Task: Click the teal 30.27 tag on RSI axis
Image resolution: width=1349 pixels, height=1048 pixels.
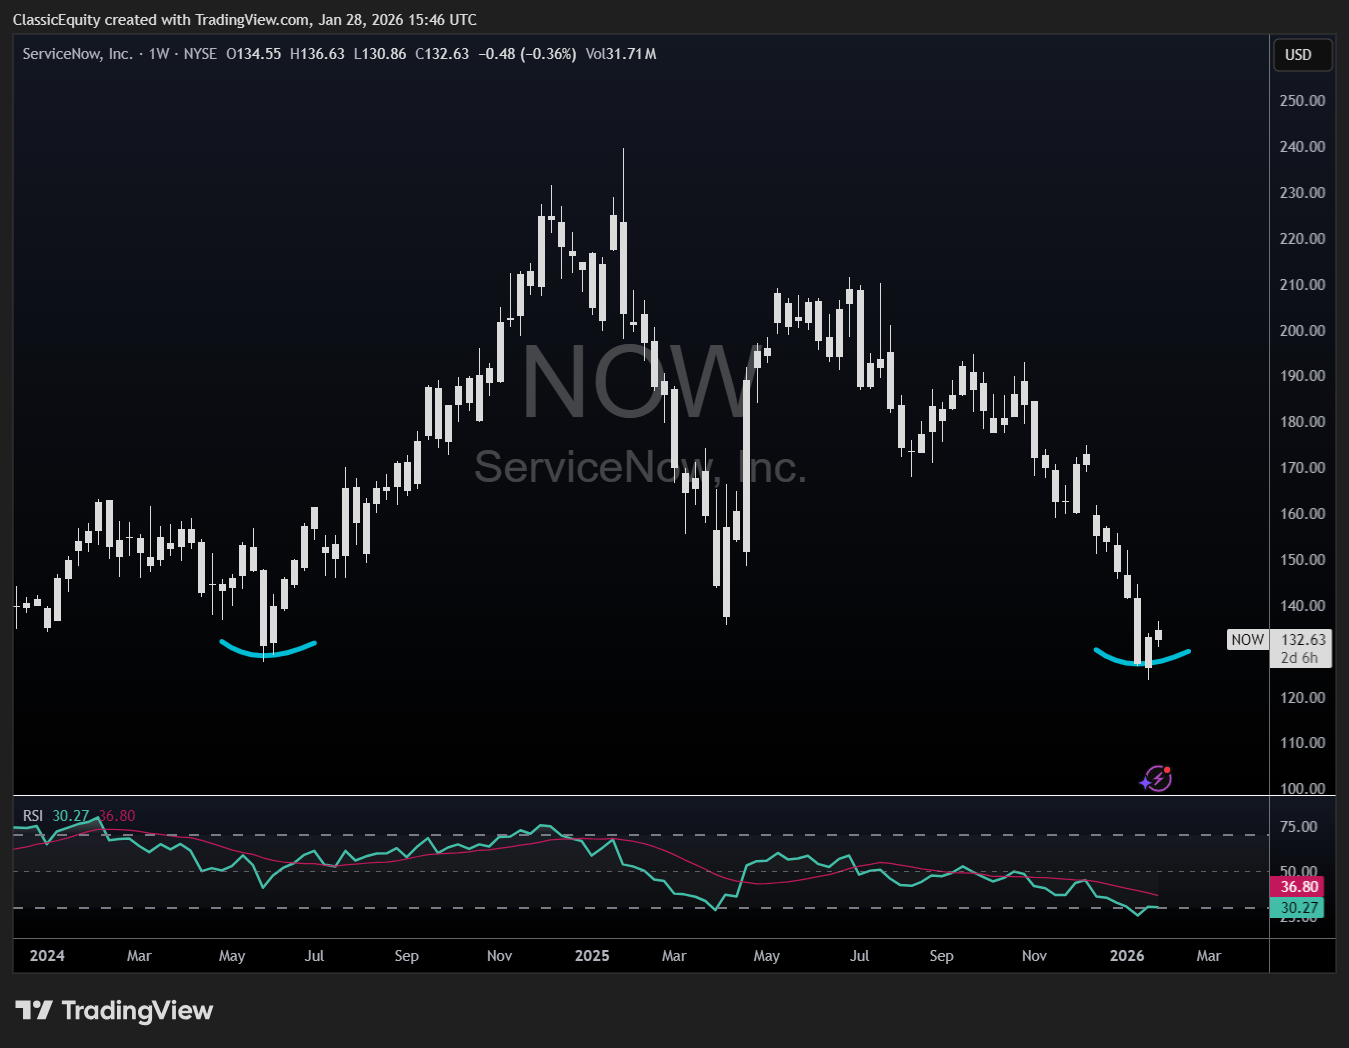Action: point(1297,908)
